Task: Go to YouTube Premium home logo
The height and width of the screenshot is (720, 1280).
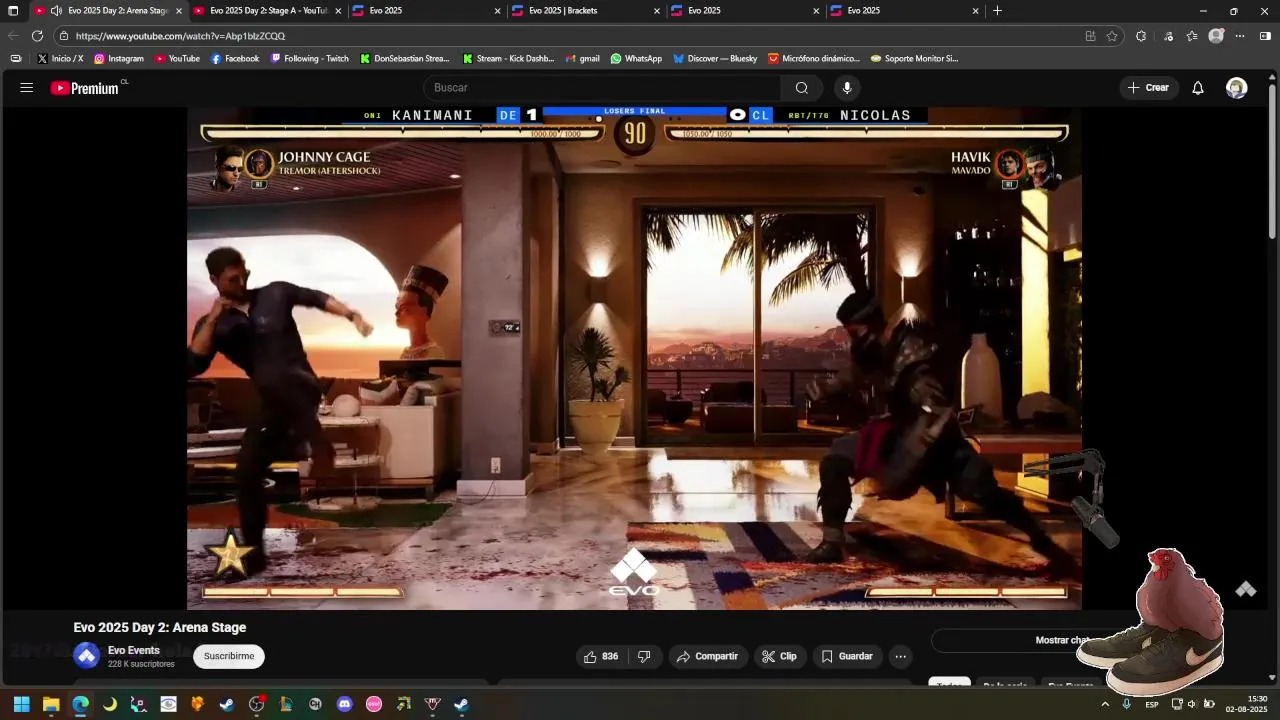Action: tap(85, 88)
